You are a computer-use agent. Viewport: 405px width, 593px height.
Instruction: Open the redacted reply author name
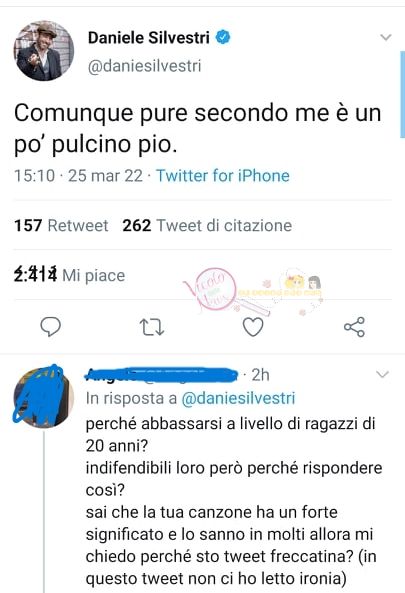[x=161, y=375]
